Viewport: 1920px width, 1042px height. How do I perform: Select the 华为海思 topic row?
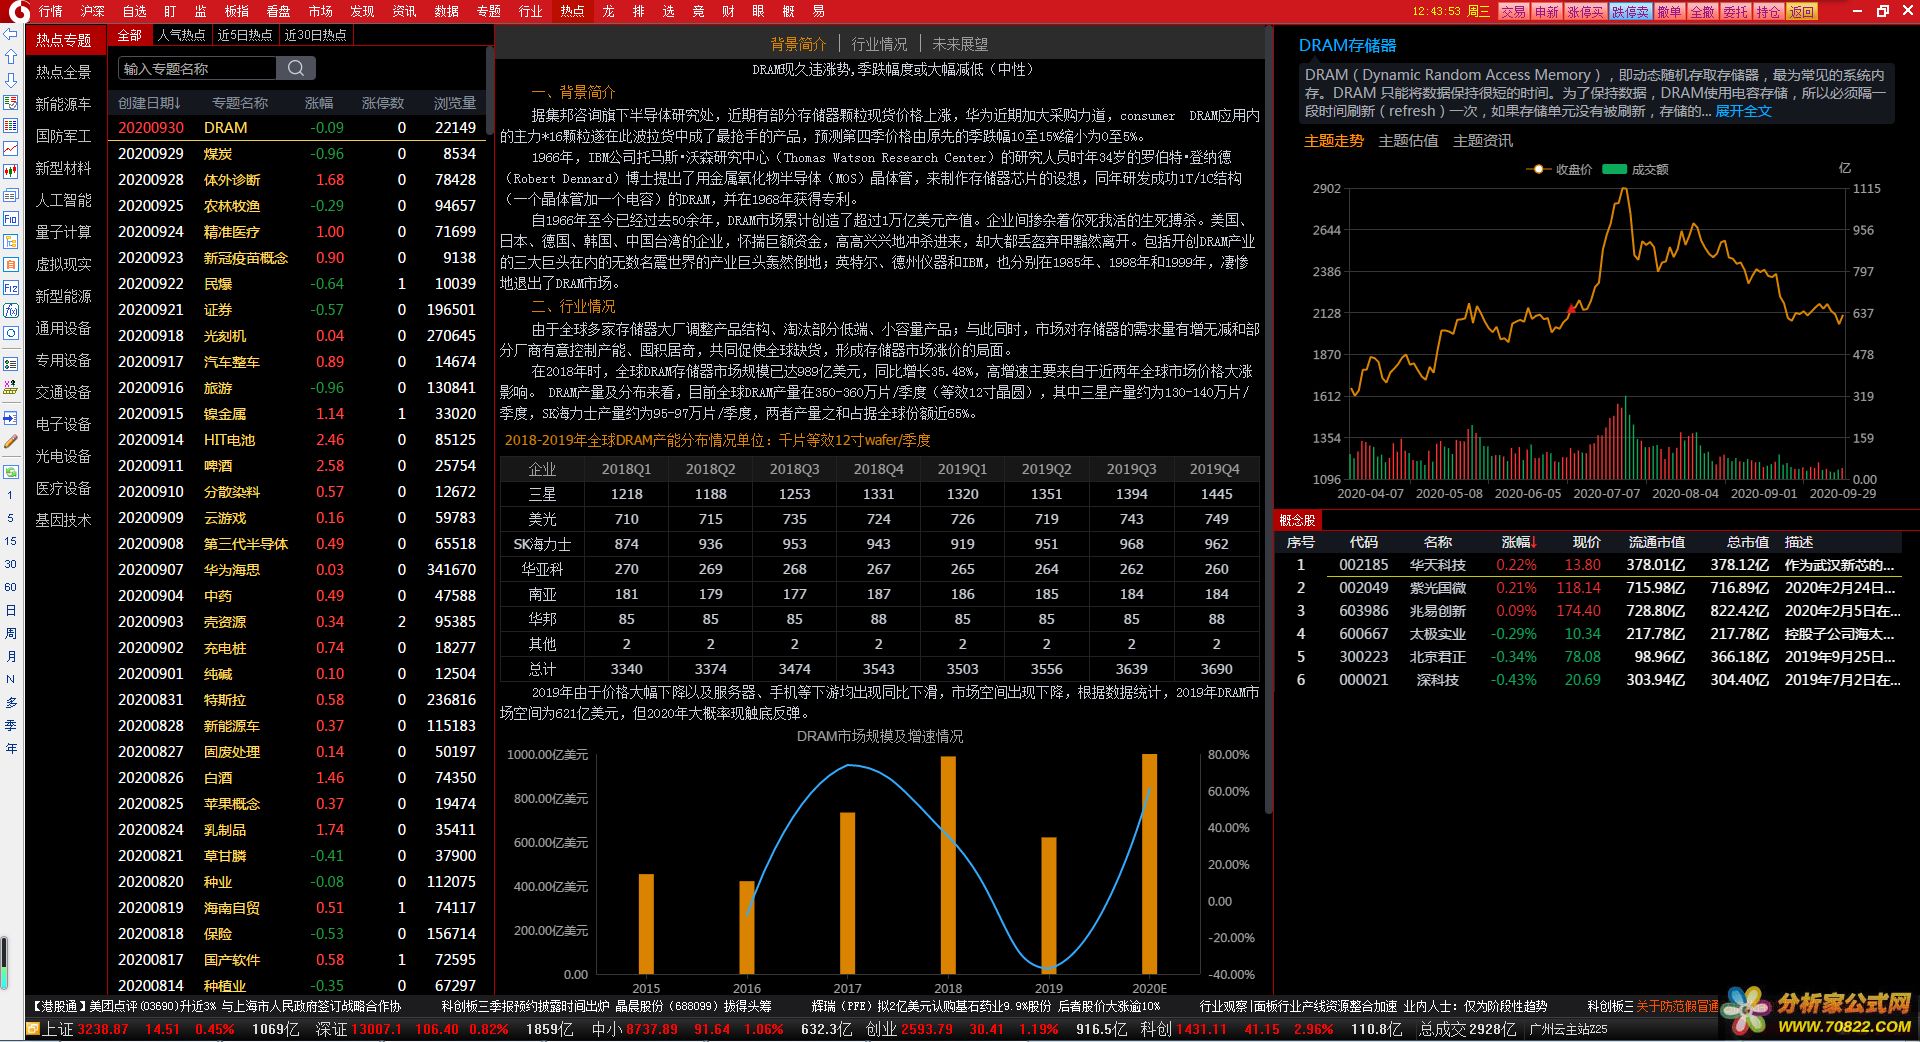click(298, 570)
